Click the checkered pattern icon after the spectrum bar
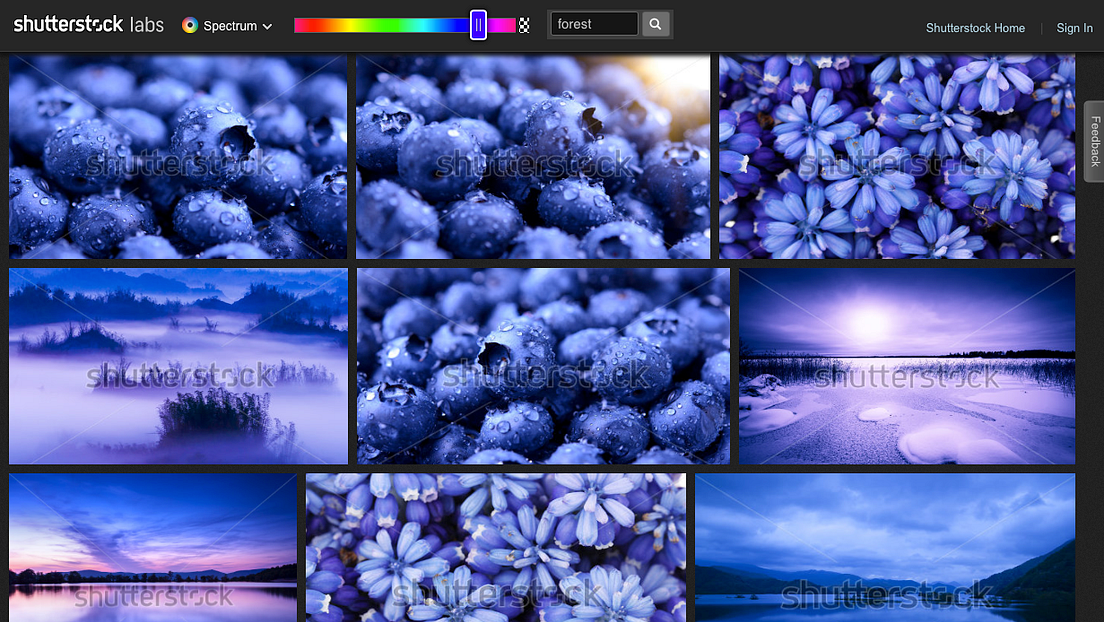 [524, 24]
